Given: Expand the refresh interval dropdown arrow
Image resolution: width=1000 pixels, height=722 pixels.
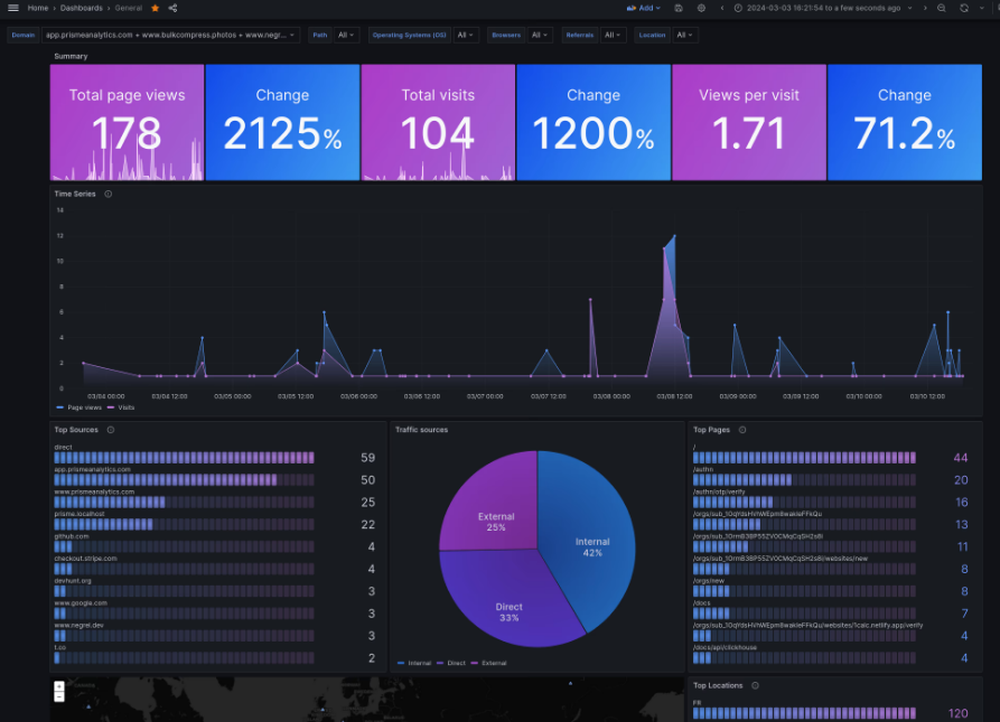Looking at the screenshot, I should point(982,8).
